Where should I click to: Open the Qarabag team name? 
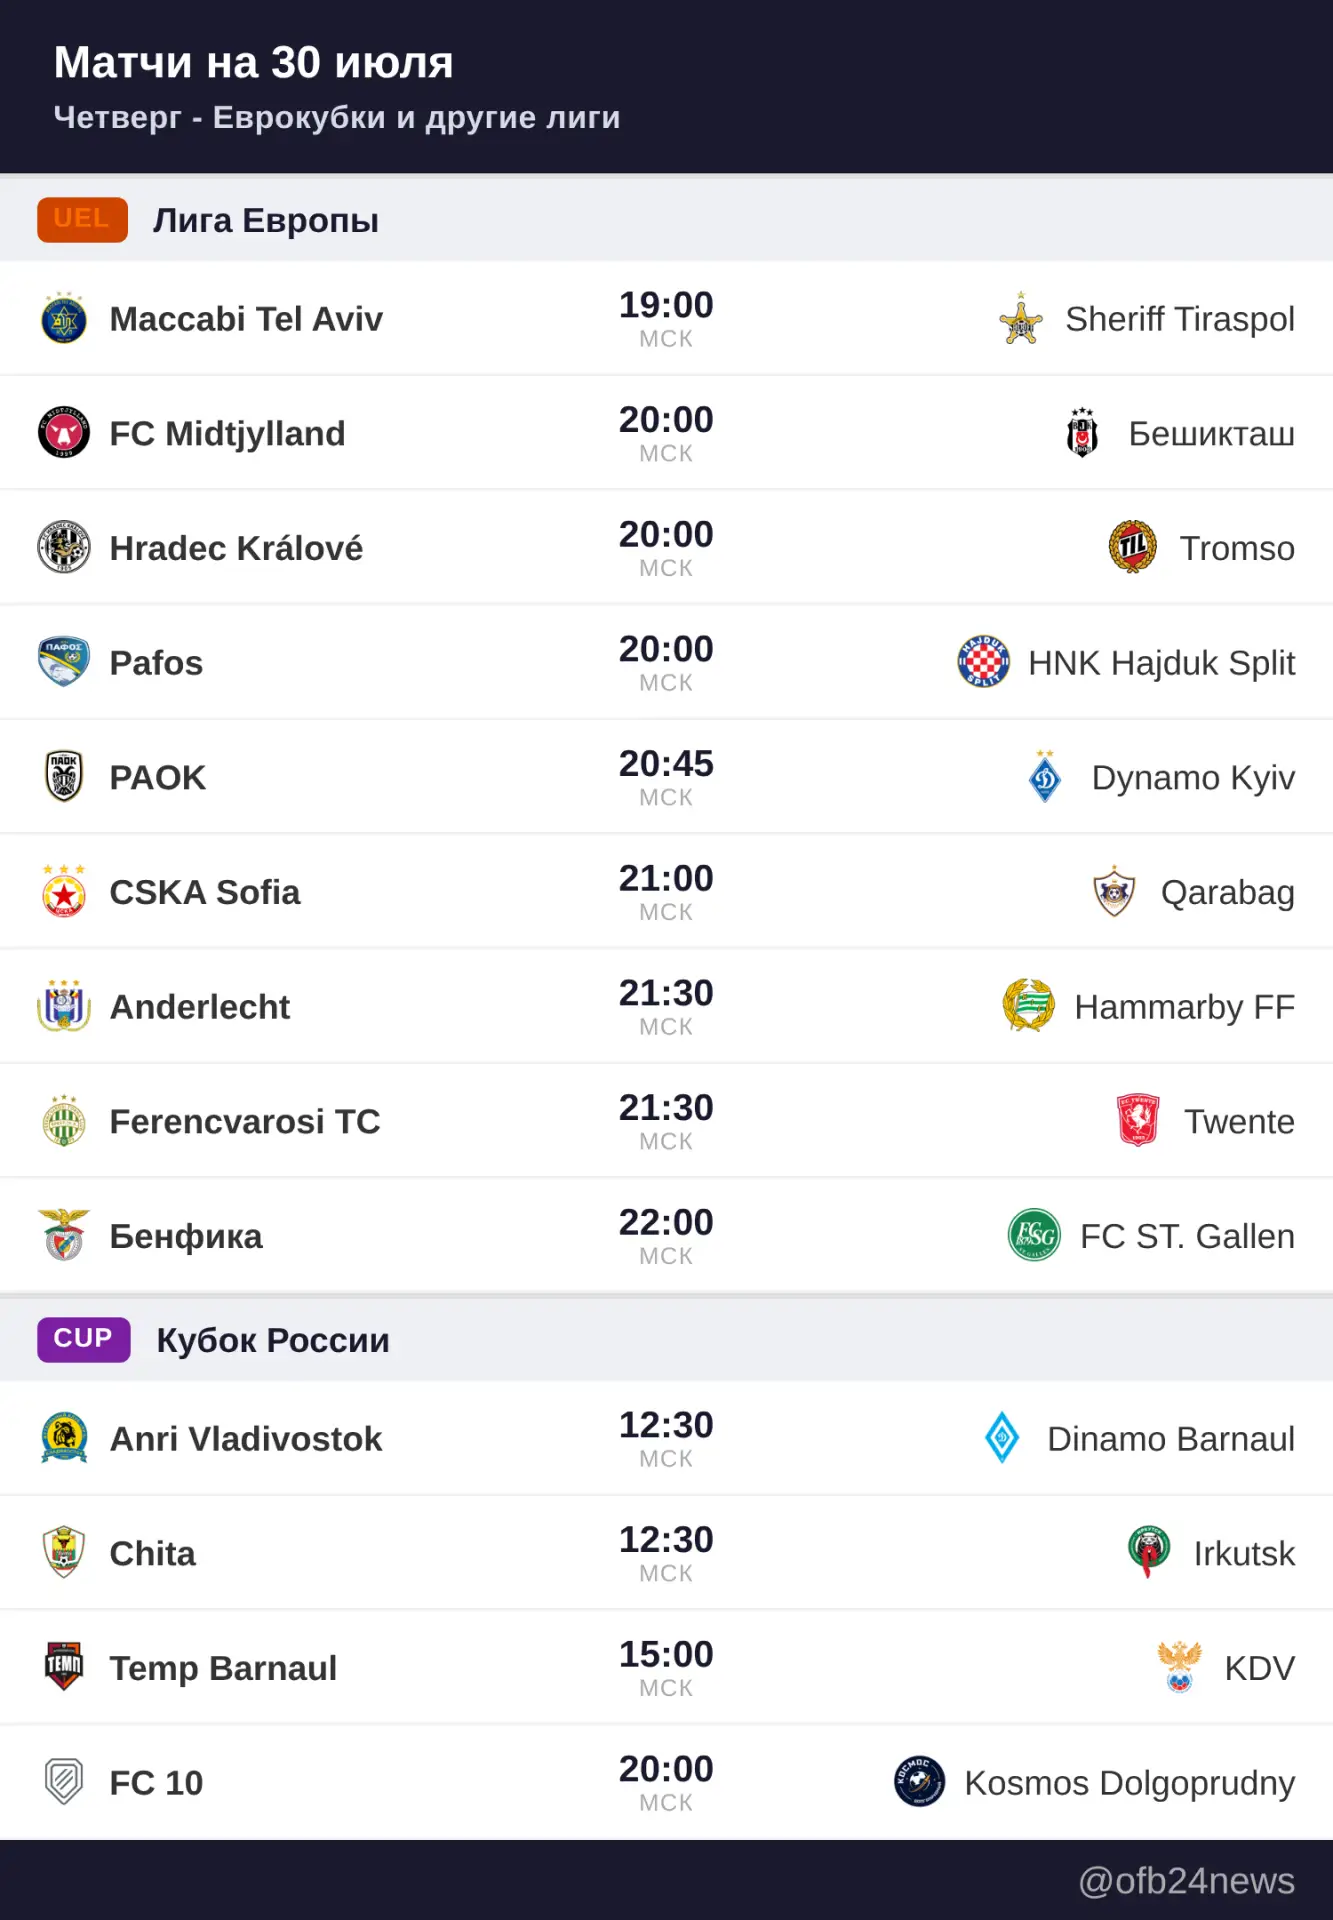(1228, 893)
